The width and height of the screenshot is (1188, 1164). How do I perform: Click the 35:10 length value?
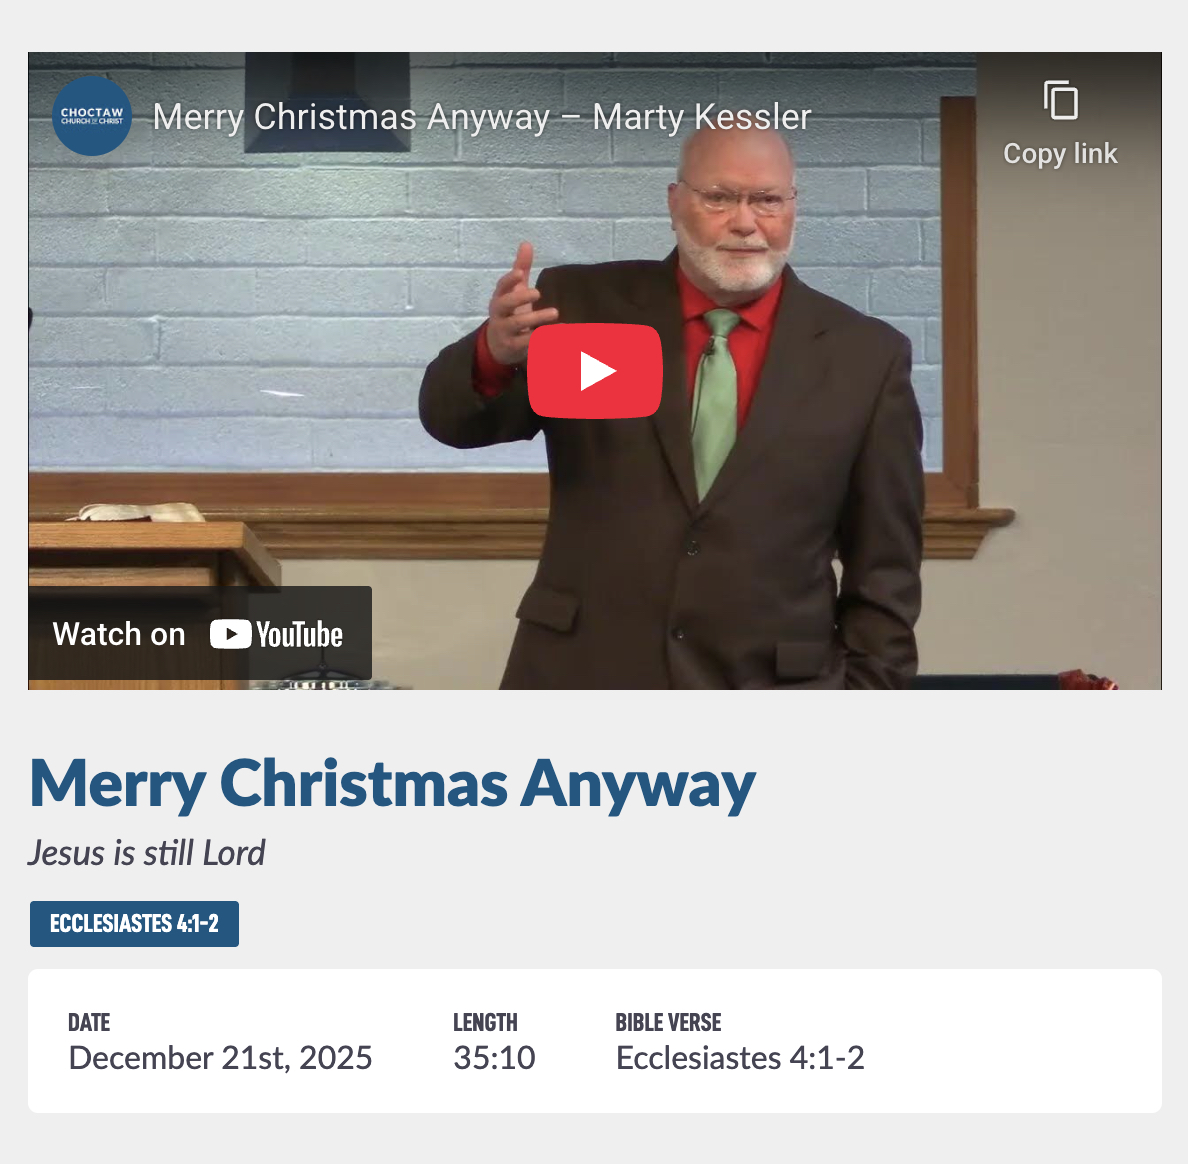pos(494,1058)
